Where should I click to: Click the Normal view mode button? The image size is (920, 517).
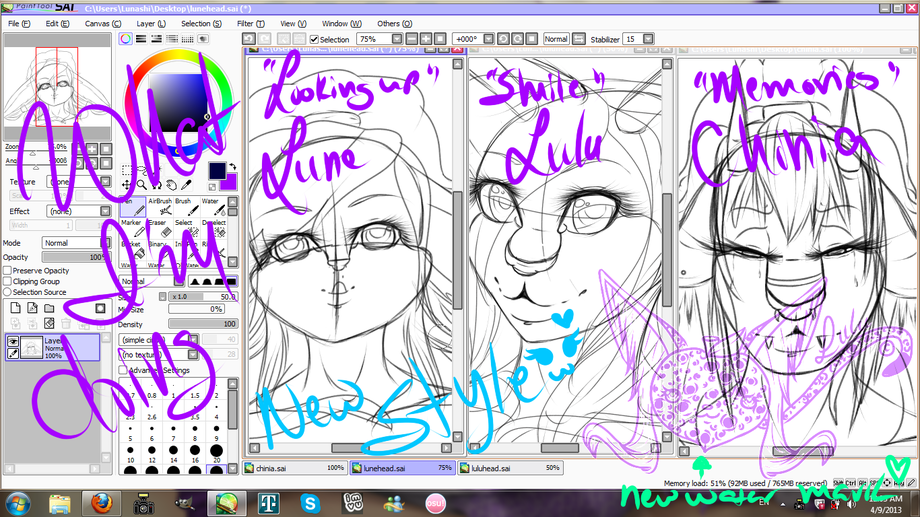click(556, 39)
